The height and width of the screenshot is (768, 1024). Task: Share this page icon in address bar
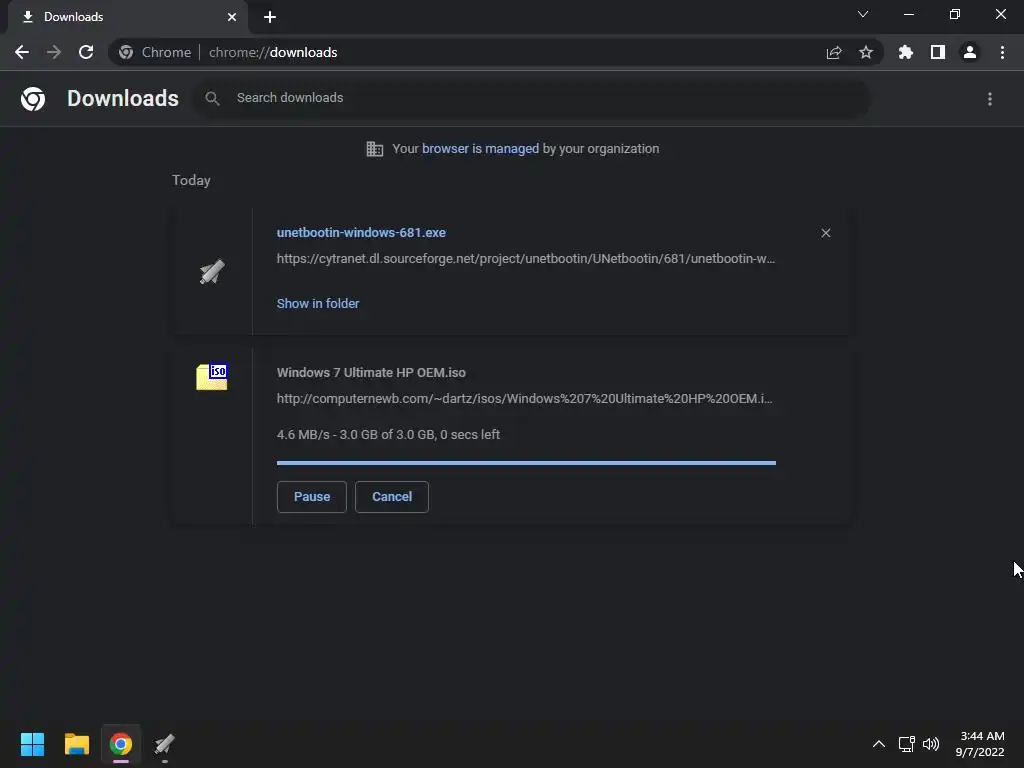834,52
